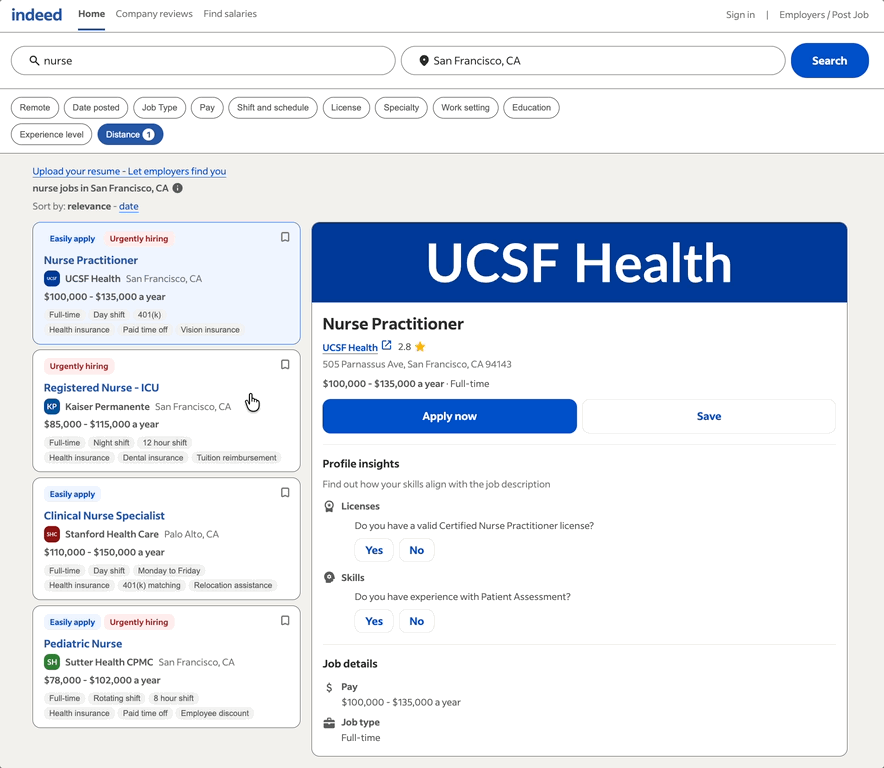Click the Skills icon in Profile insights
Image resolution: width=884 pixels, height=768 pixels.
(329, 577)
